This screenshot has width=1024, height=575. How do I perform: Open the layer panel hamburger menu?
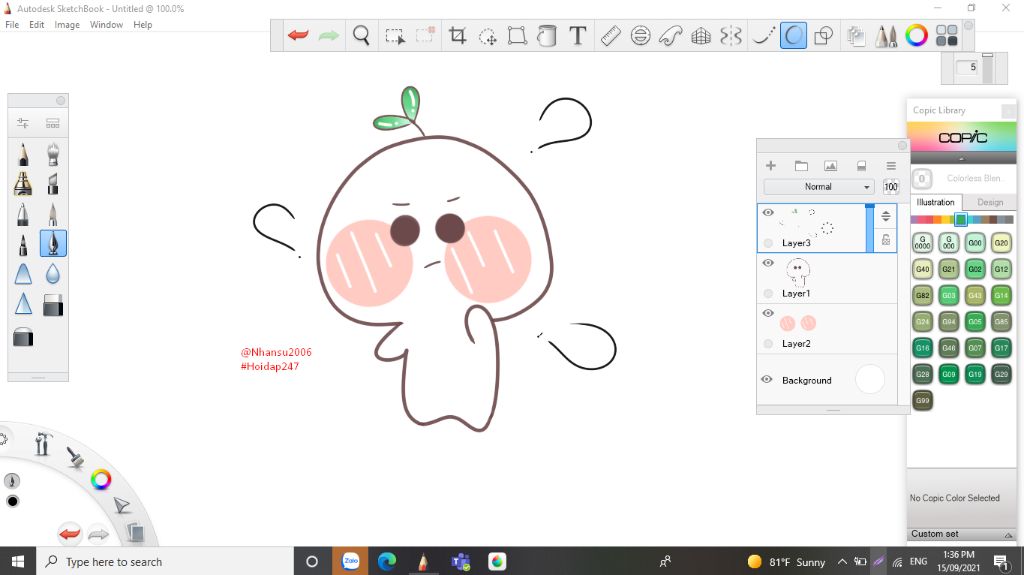pos(891,166)
